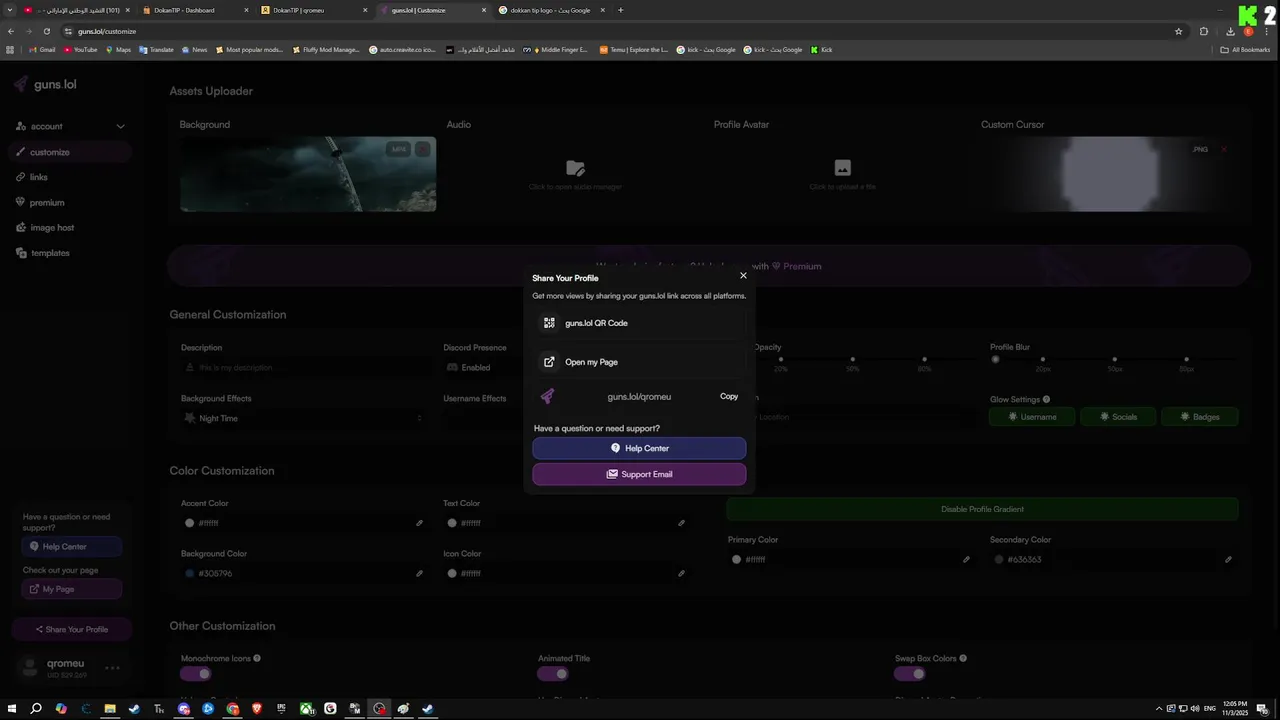The height and width of the screenshot is (720, 1280).
Task: Edit the Icon Color with pencil icon
Action: [x=681, y=573]
